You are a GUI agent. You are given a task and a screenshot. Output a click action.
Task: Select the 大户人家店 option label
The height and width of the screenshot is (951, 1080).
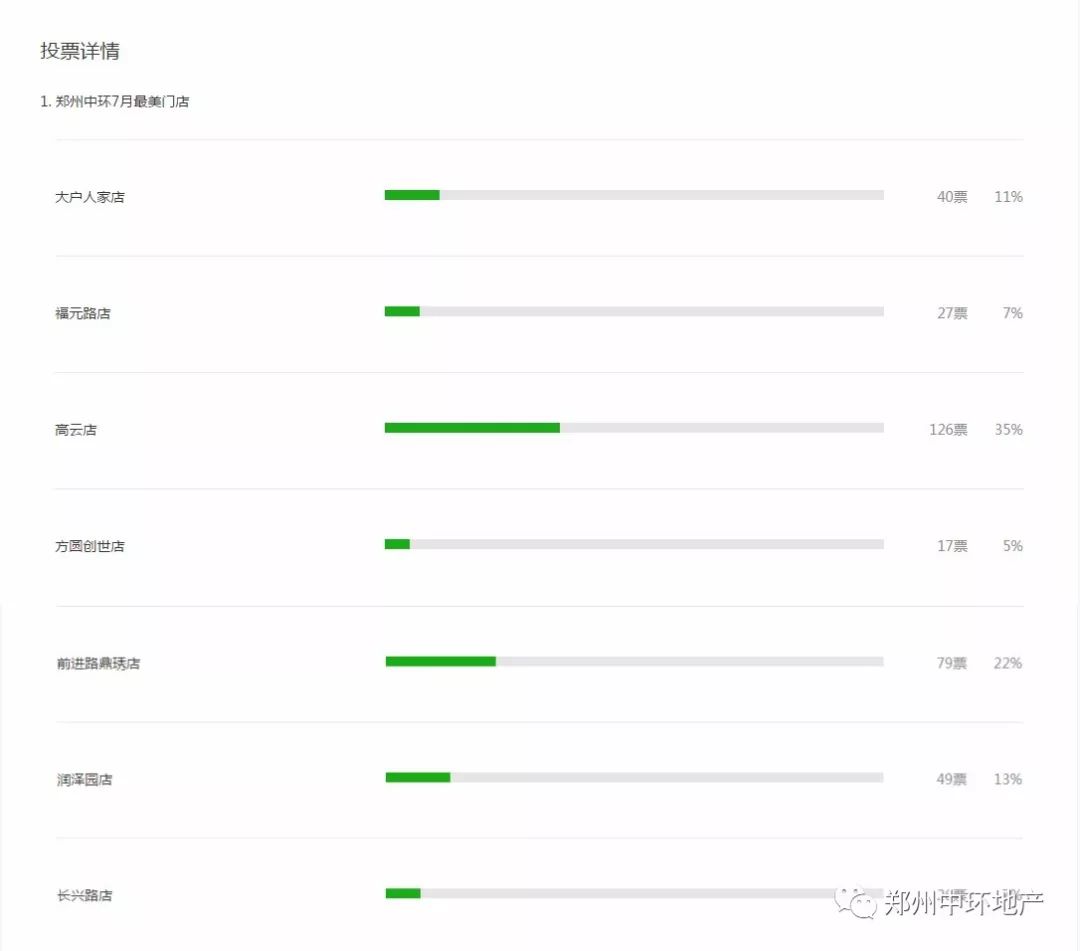coord(90,197)
